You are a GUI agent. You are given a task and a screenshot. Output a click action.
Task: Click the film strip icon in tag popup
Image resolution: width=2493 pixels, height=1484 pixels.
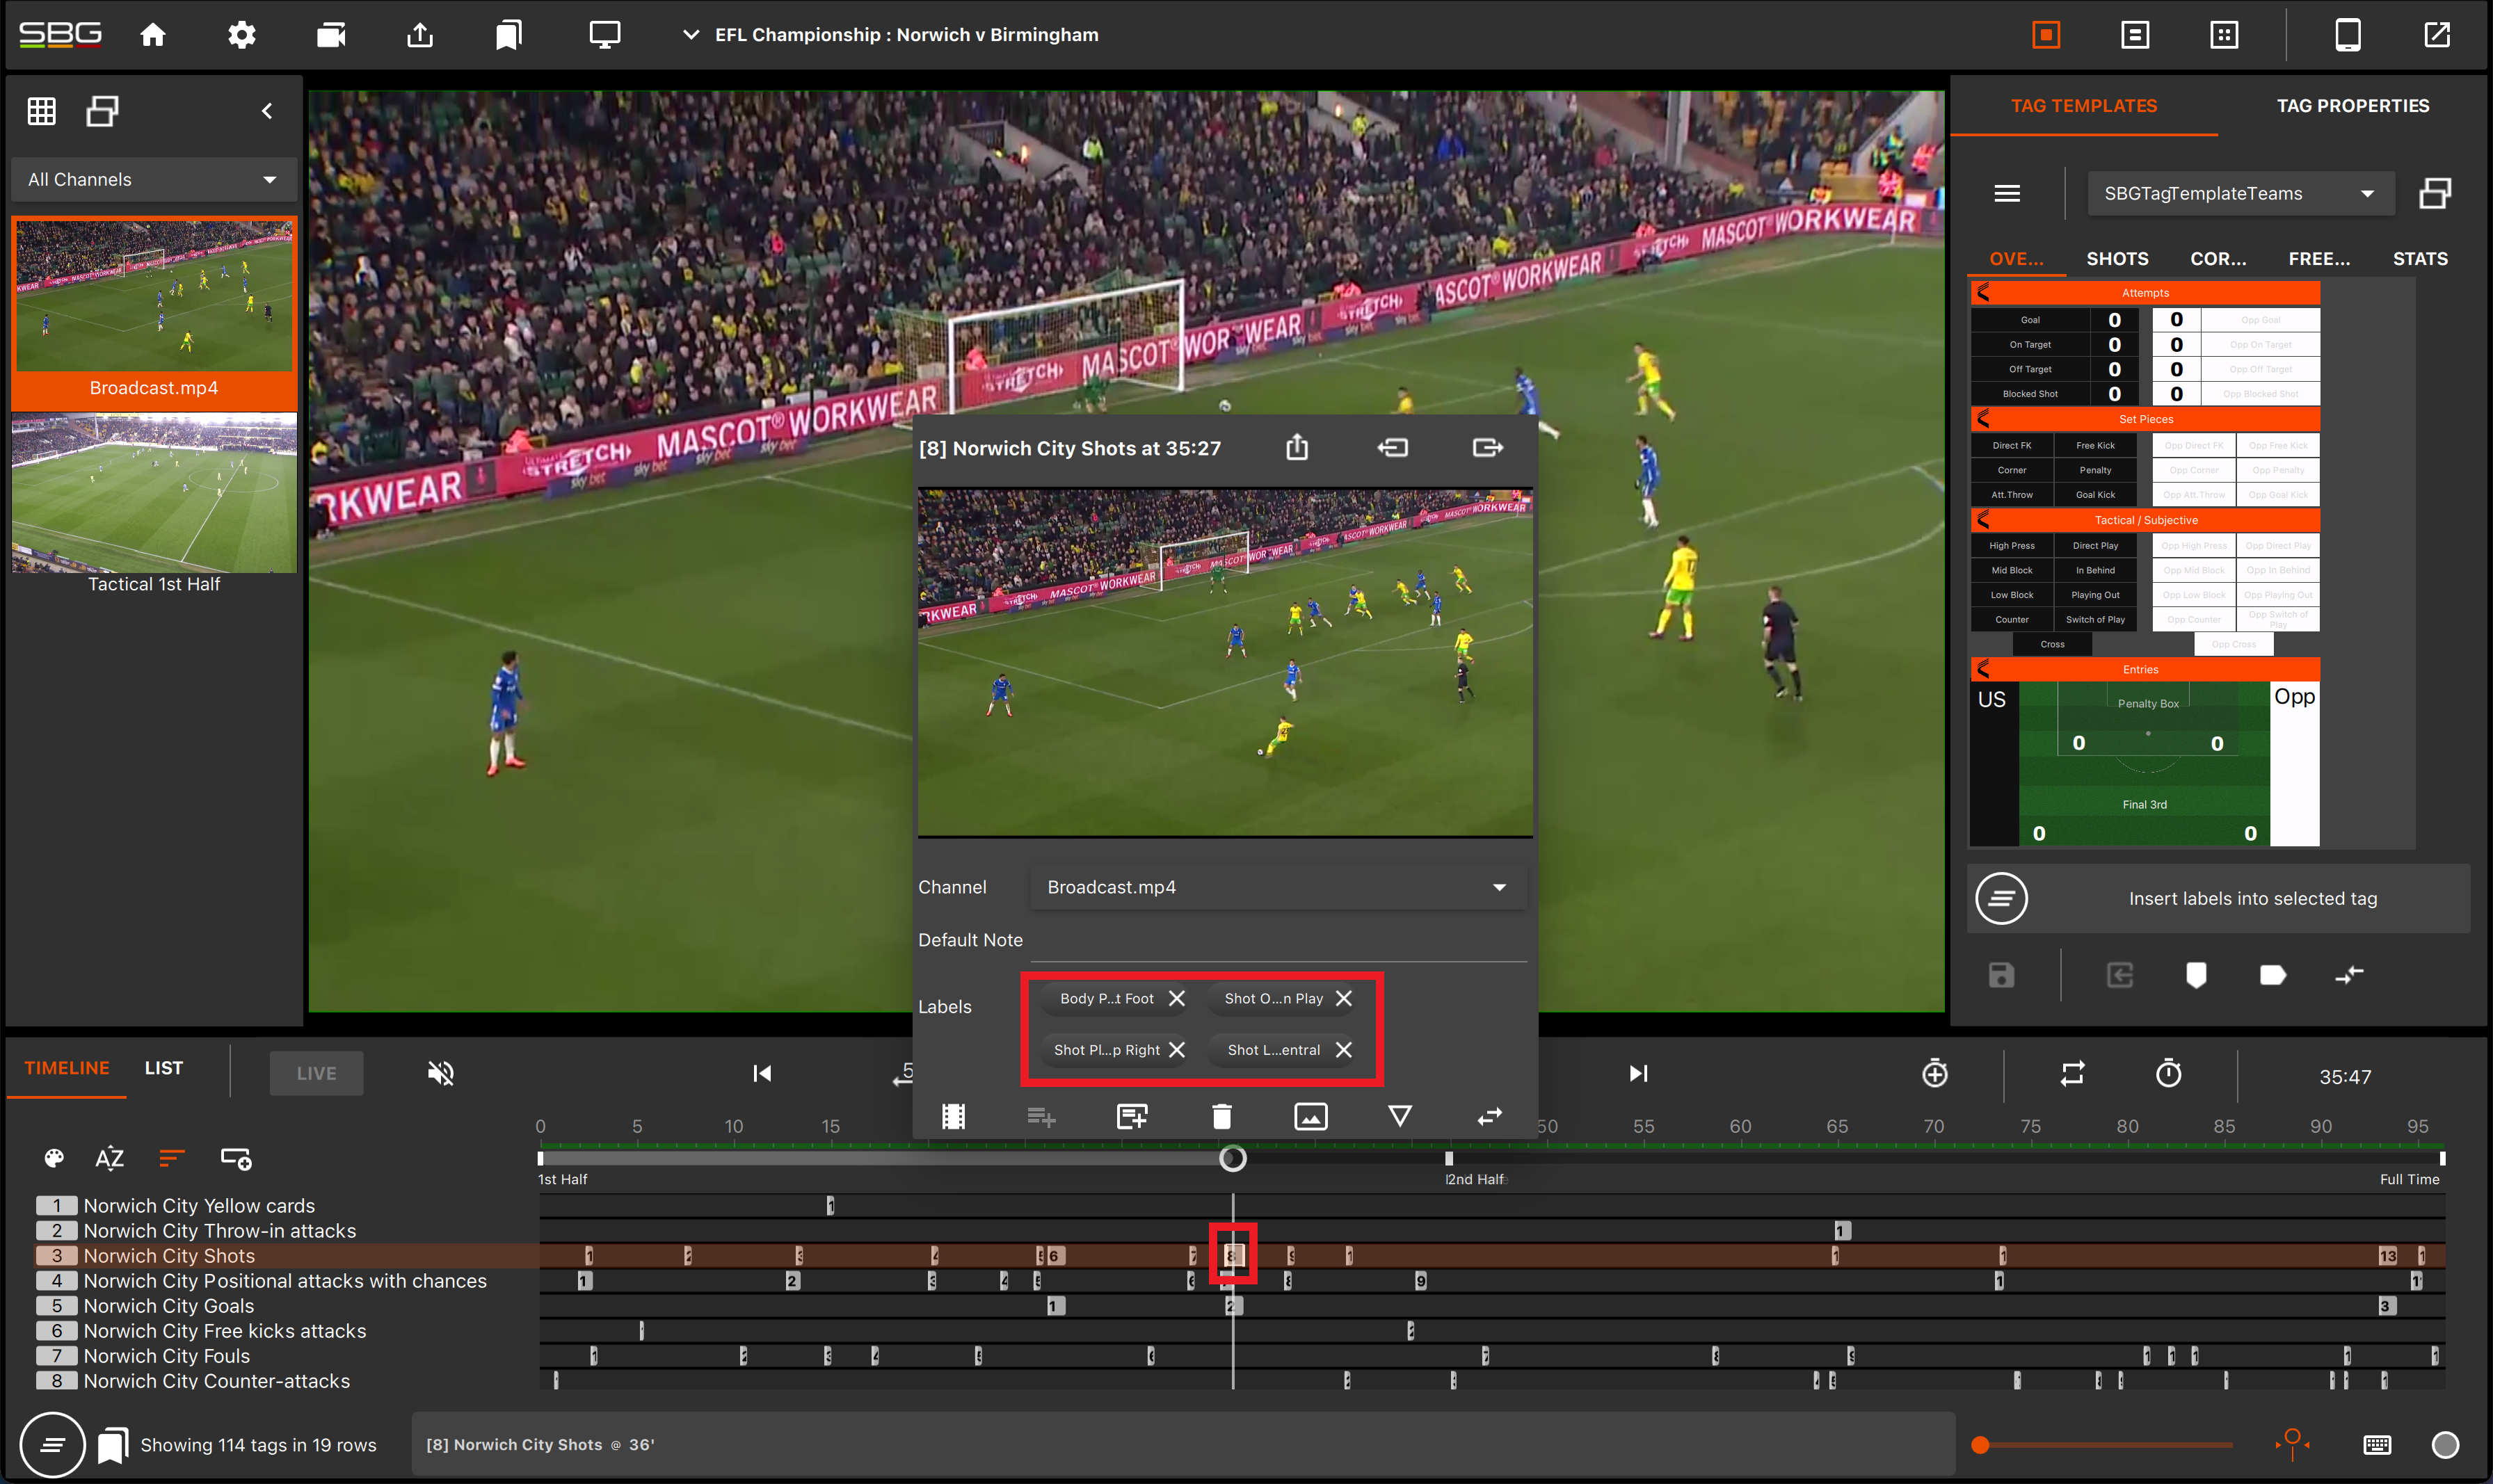pyautogui.click(x=953, y=1116)
